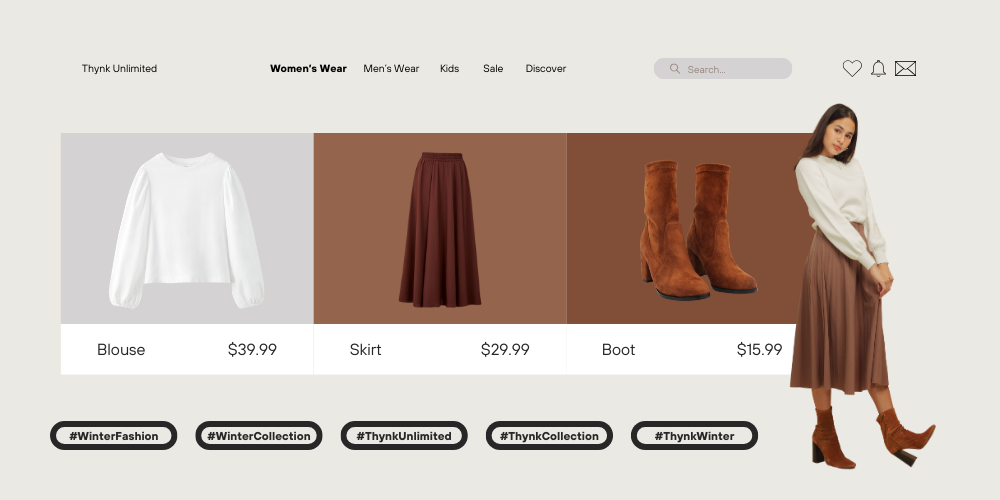Viewport: 1000px width, 500px height.
Task: Open notifications with the bell icon
Action: pyautogui.click(x=878, y=69)
